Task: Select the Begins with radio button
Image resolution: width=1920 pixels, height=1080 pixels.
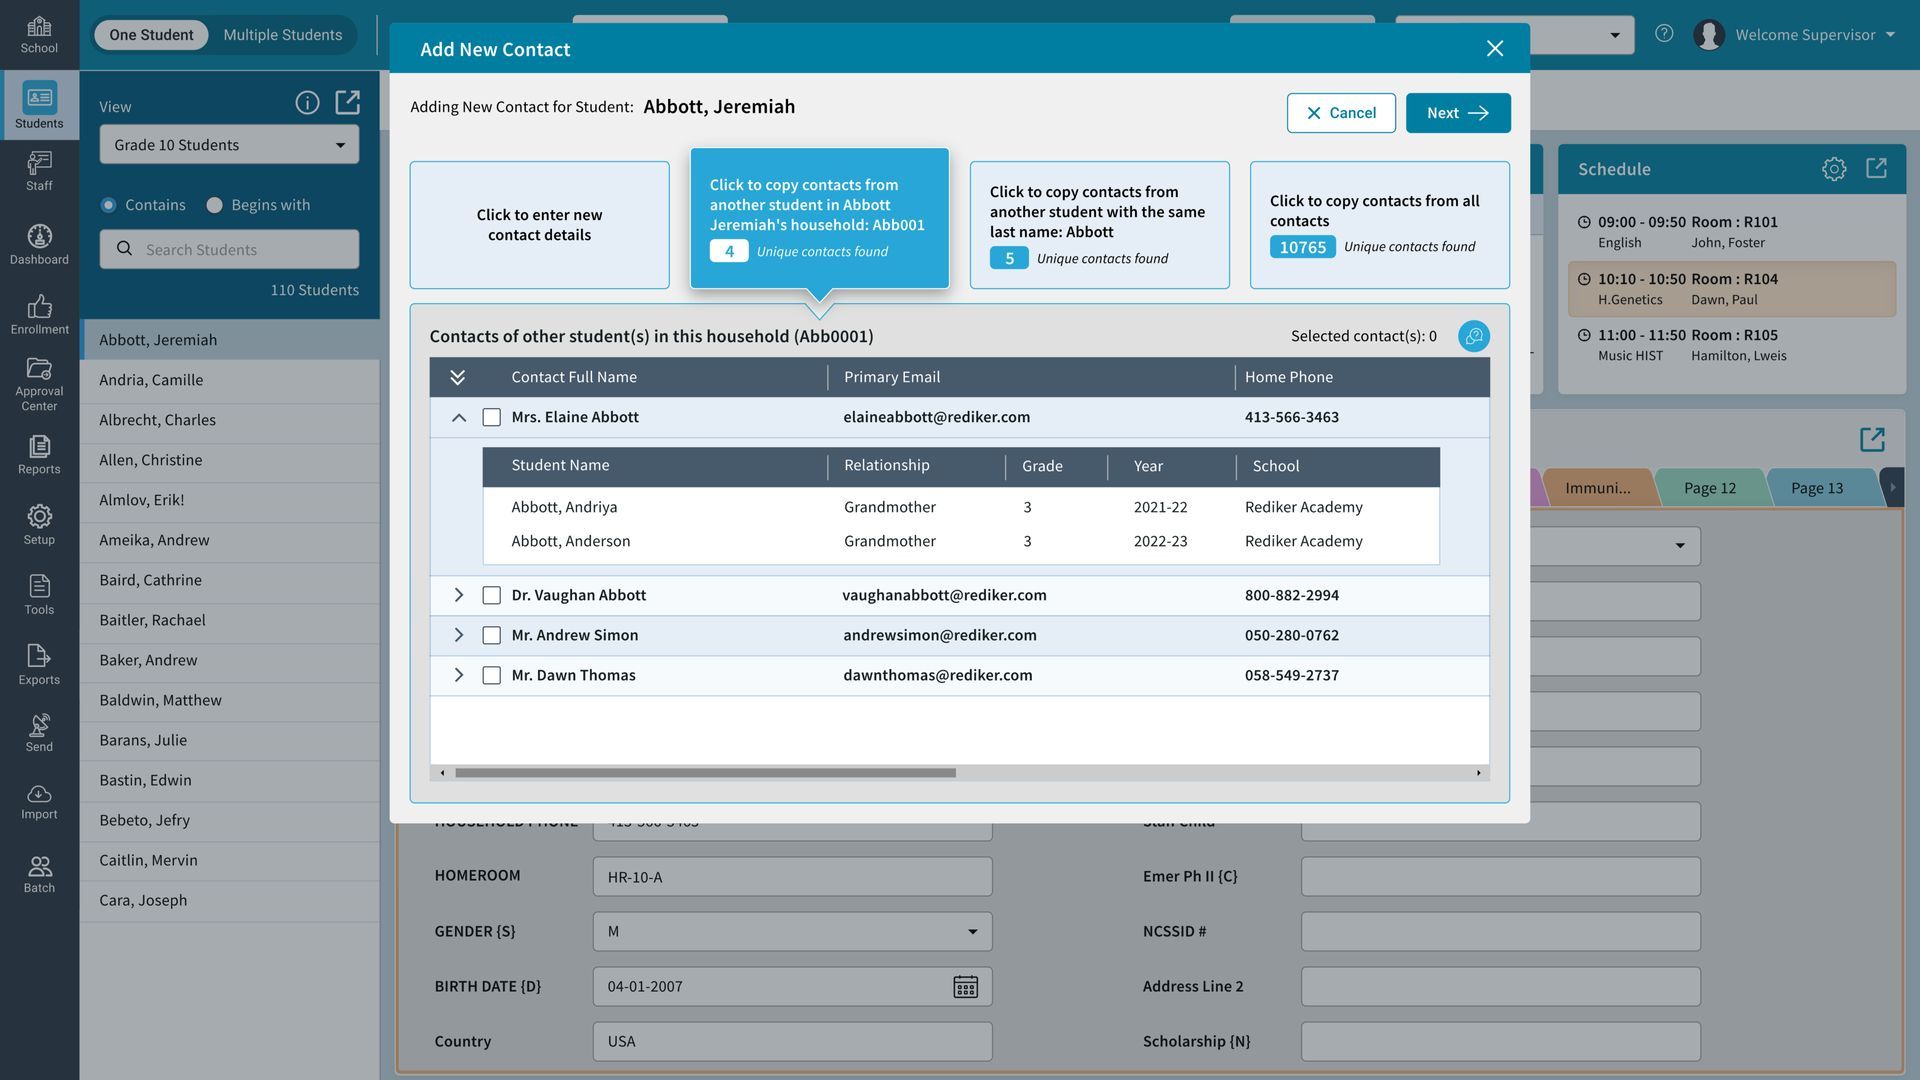Action: [214, 205]
